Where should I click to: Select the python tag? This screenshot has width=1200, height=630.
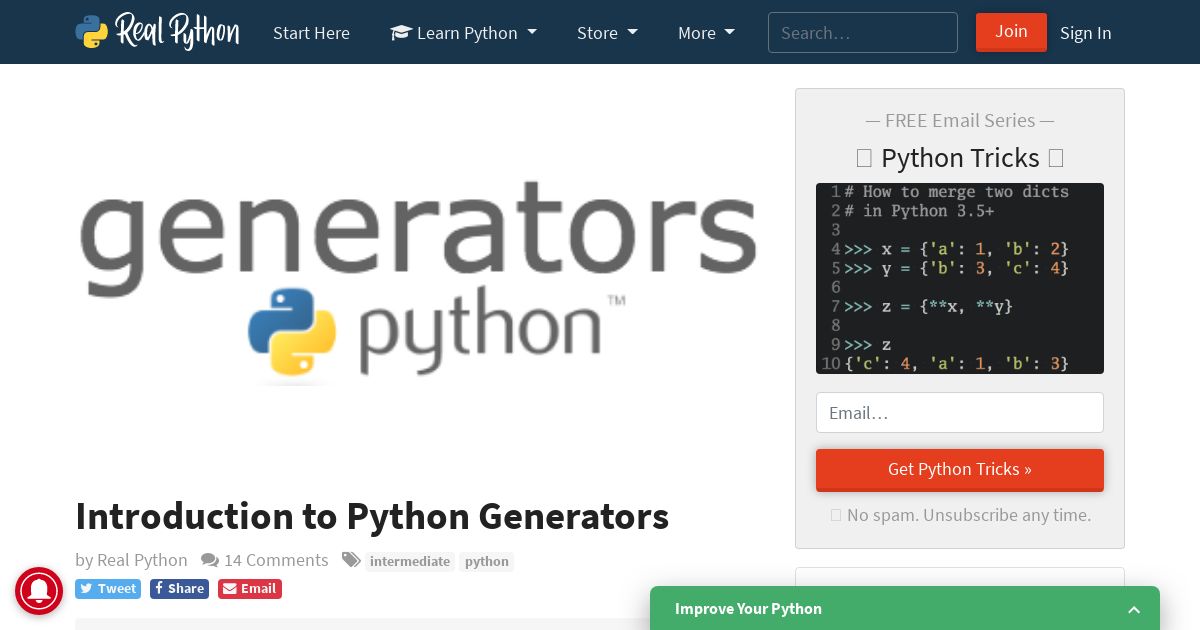487,561
